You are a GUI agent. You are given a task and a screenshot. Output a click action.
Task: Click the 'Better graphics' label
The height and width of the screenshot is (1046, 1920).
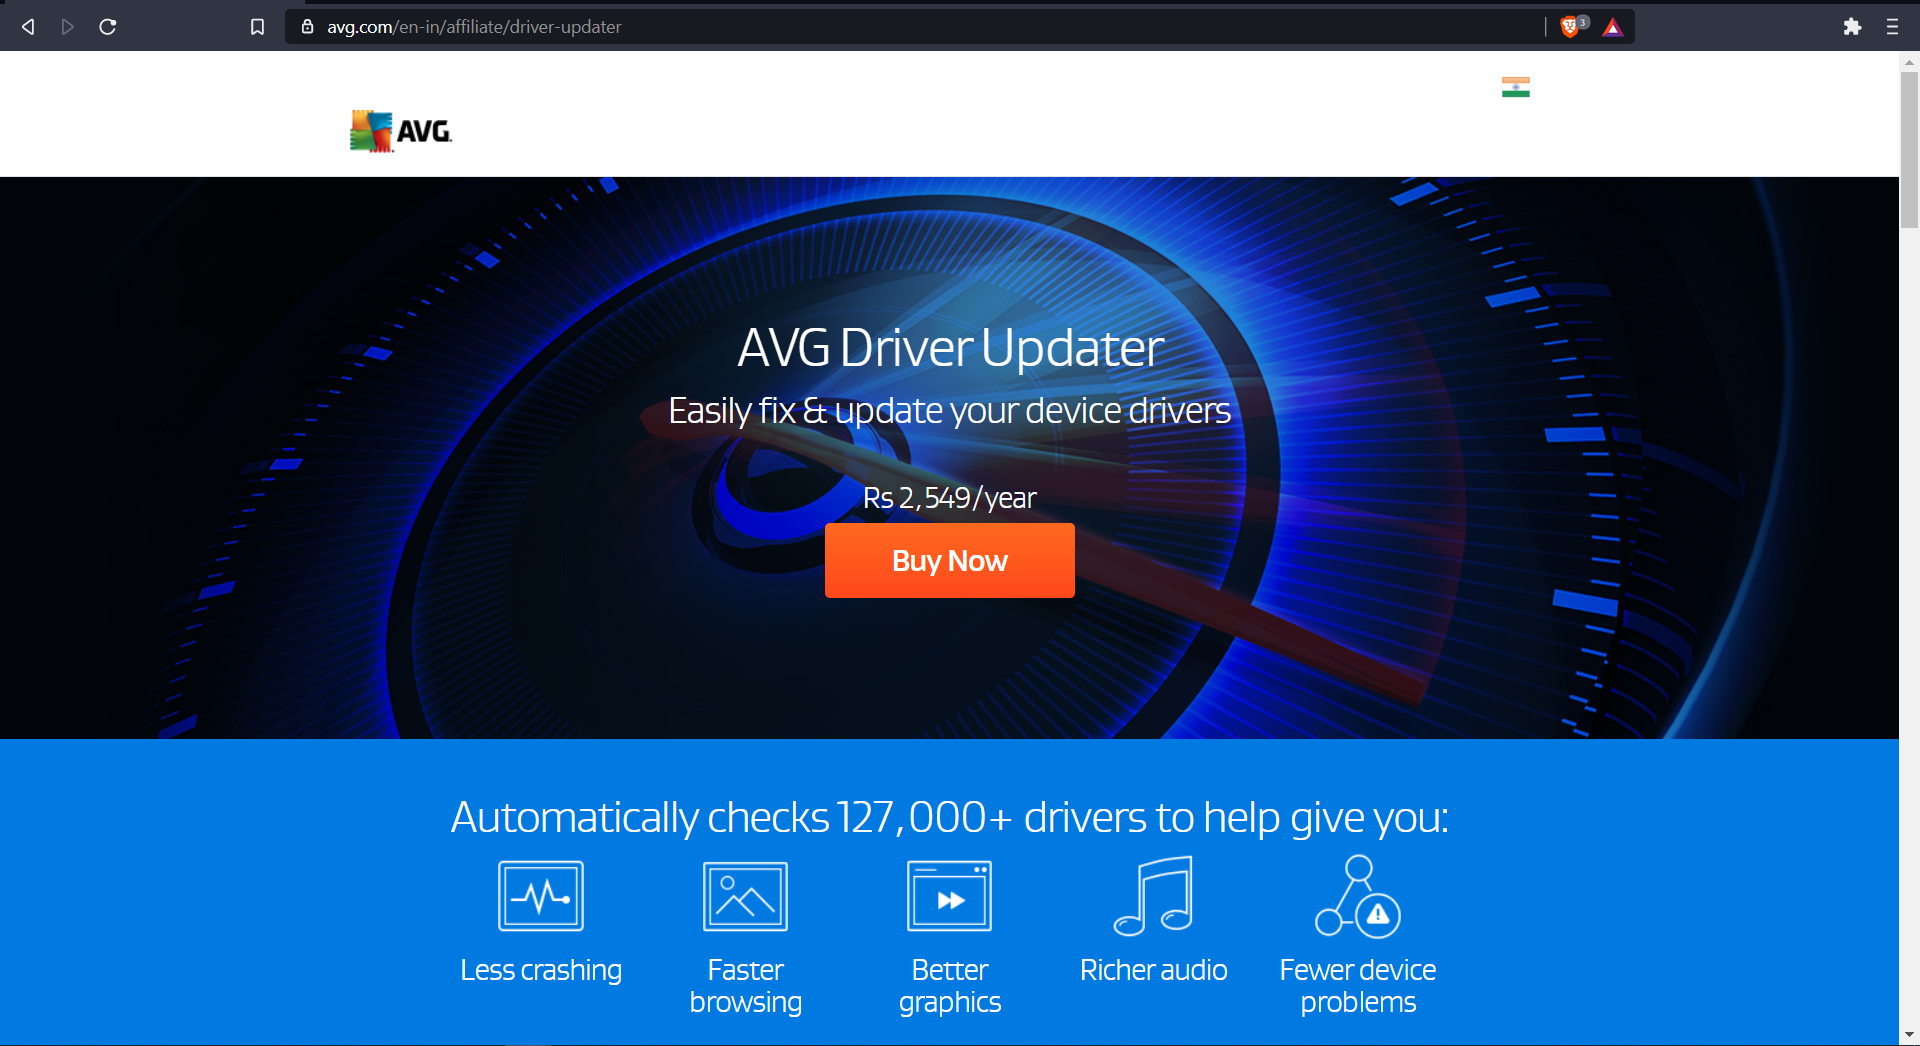click(x=950, y=986)
